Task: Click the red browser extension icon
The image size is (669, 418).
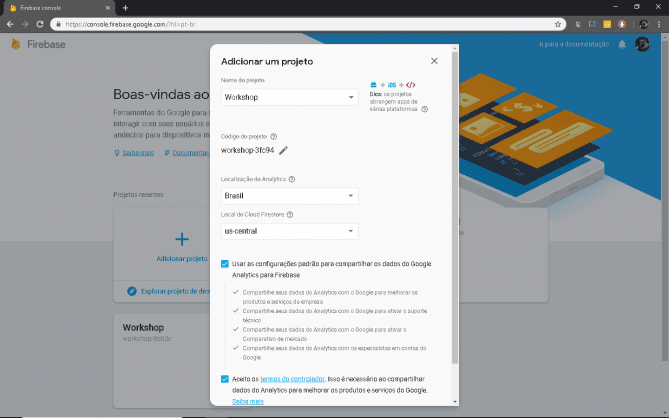Action: [622, 24]
